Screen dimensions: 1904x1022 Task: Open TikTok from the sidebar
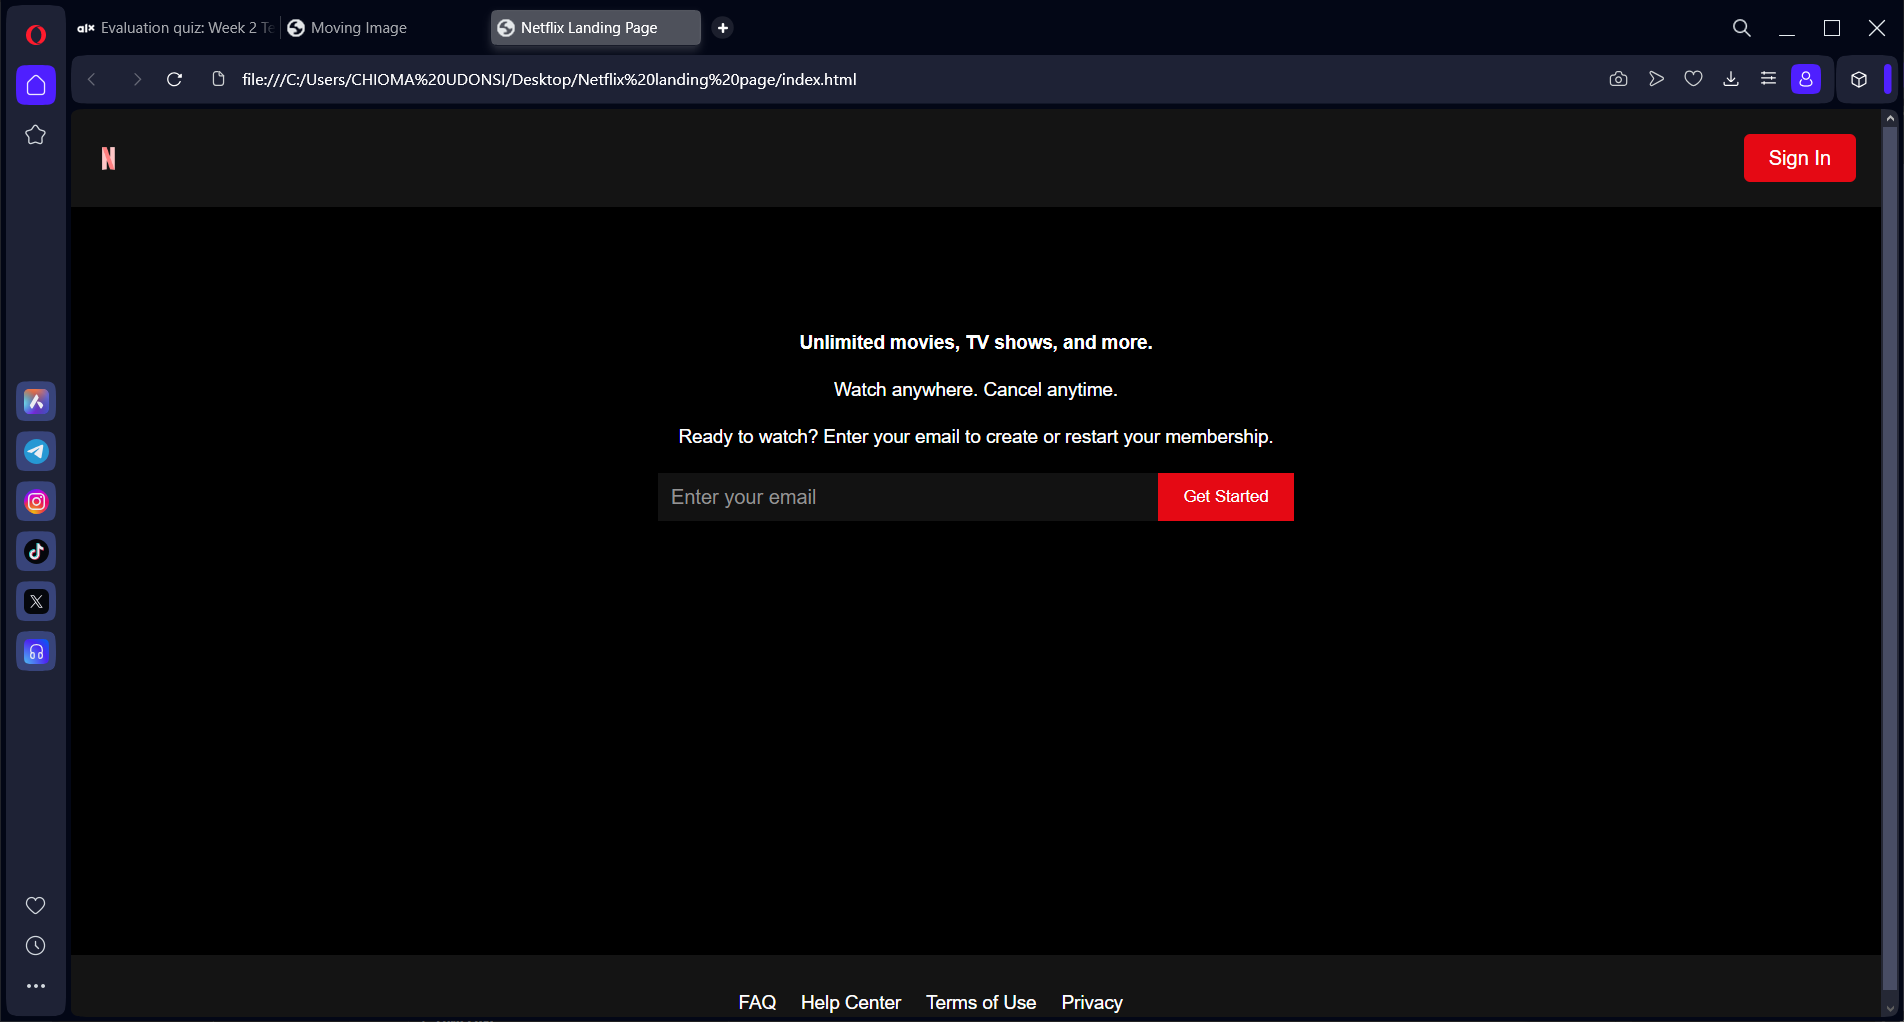pyautogui.click(x=35, y=551)
